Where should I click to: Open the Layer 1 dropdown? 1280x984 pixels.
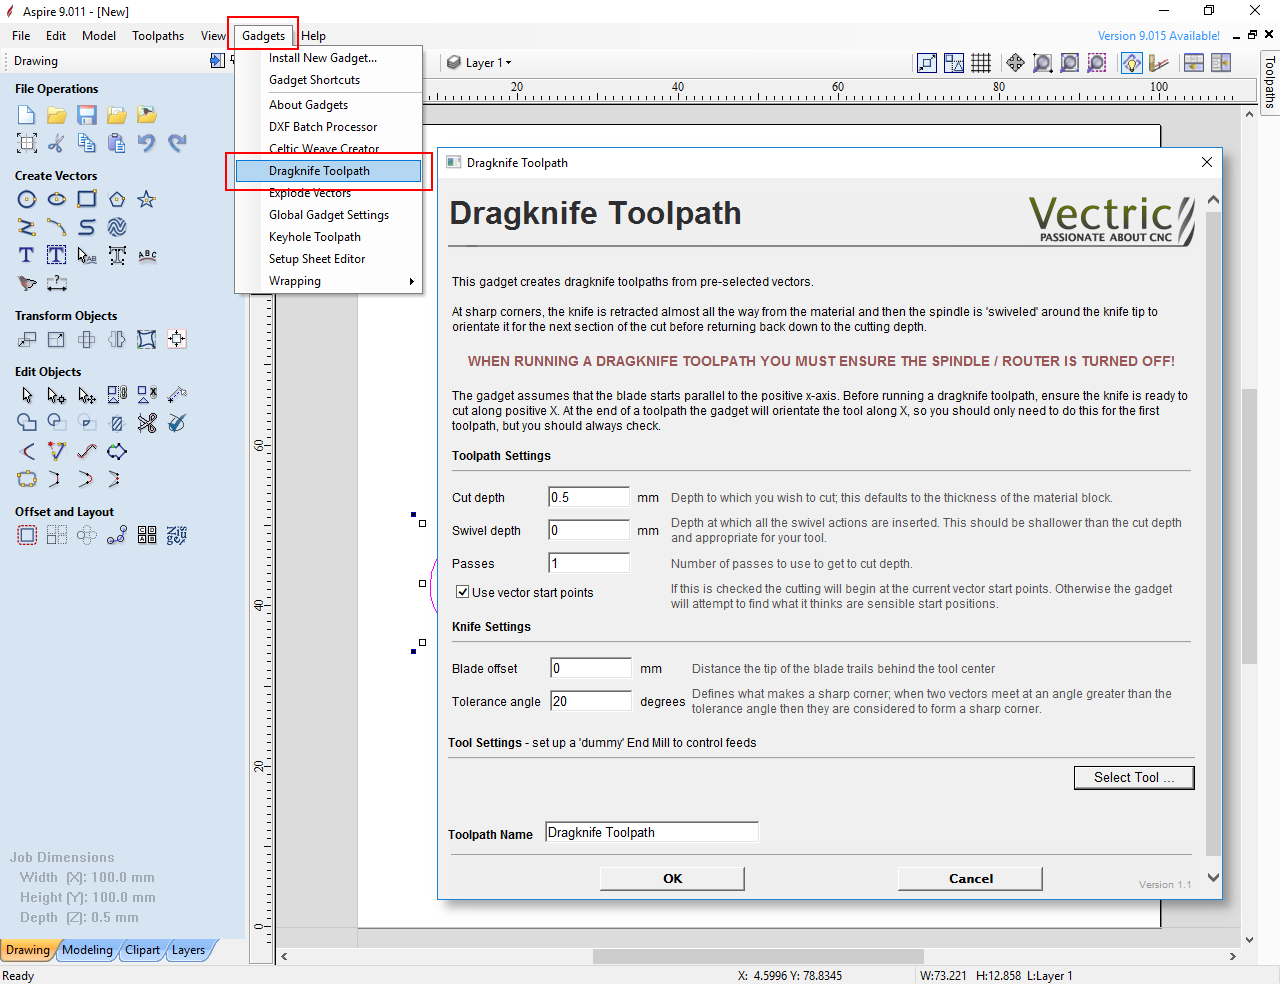[x=479, y=63]
